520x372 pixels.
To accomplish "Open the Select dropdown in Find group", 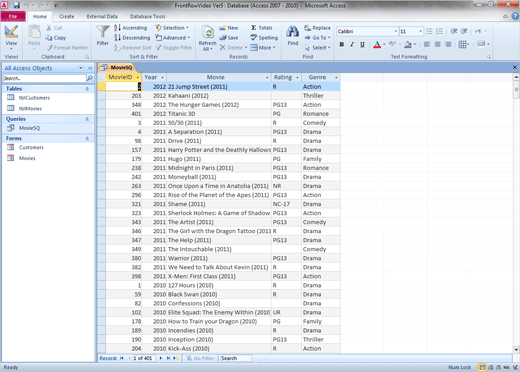I will click(317, 48).
